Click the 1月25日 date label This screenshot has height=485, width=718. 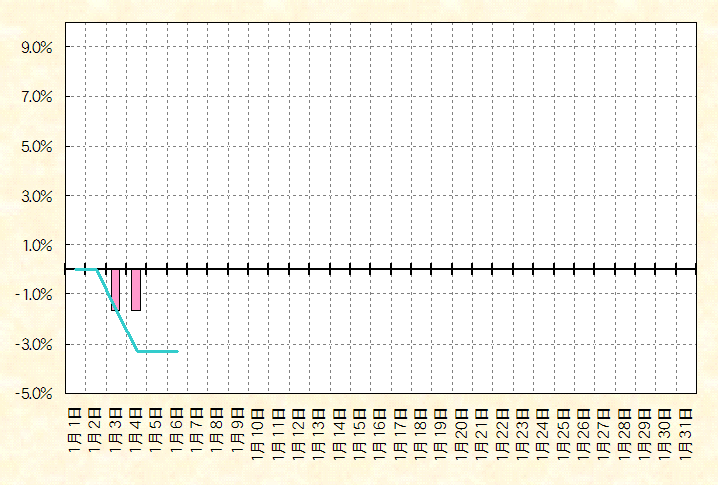pyautogui.click(x=564, y=428)
